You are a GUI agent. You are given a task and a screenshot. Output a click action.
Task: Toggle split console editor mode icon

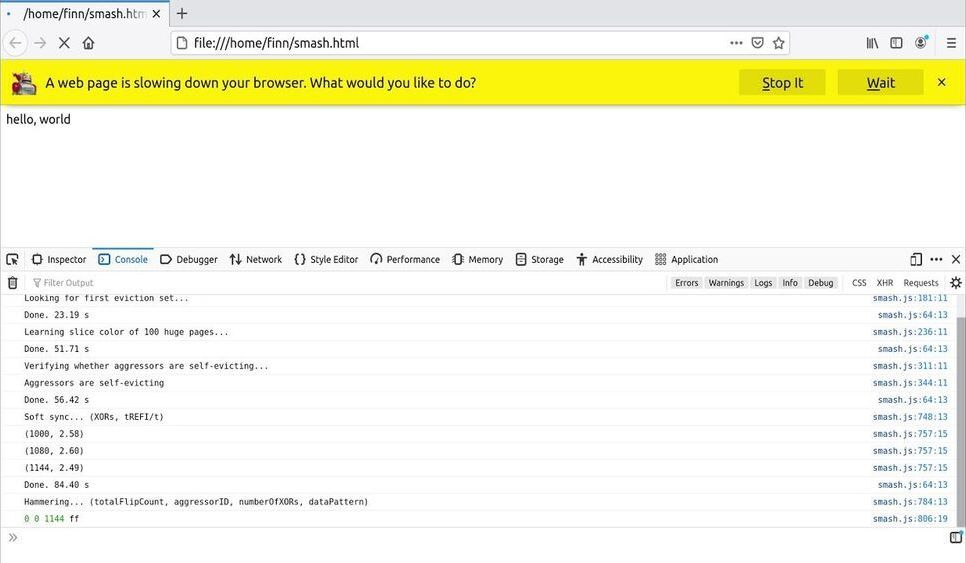pyautogui.click(x=955, y=538)
